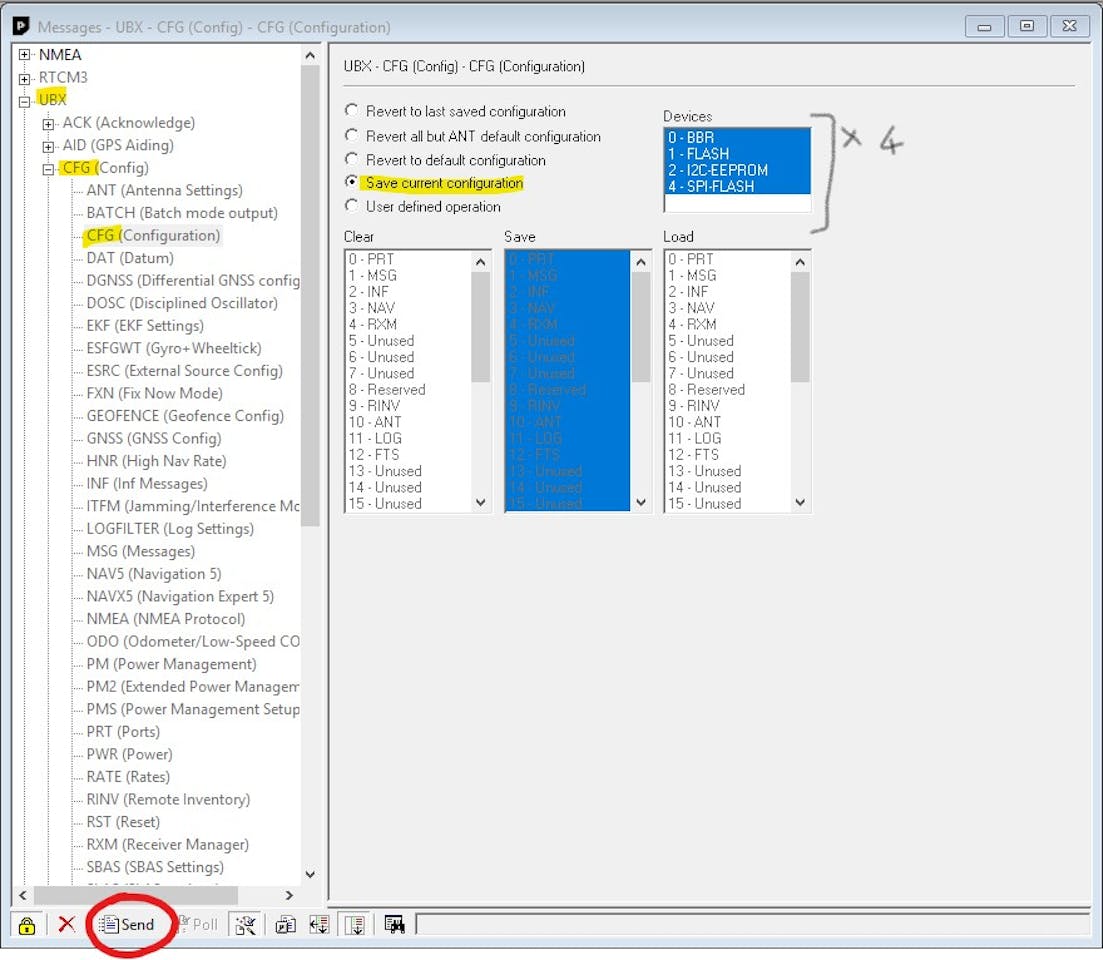1103x960 pixels.
Task: Click the toolbar icon right of the magic wand
Action: 286,924
